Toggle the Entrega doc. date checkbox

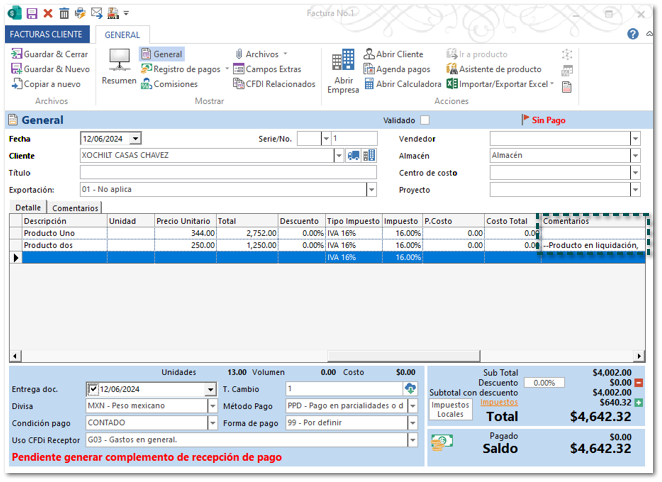[x=93, y=389]
